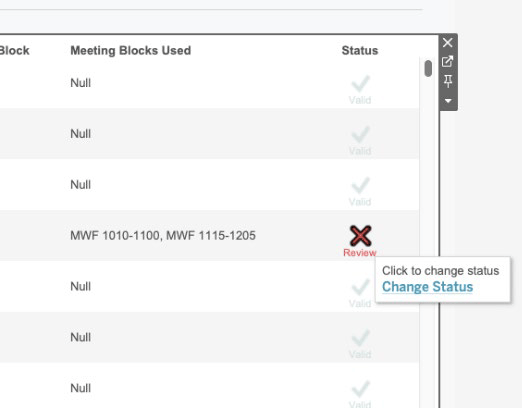Sort by Meeting Blocks Used header

[131, 51]
